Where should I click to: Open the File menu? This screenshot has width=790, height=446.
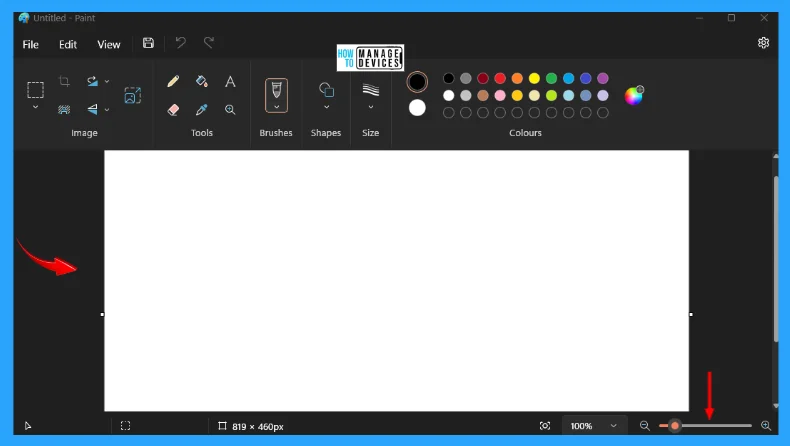click(x=30, y=44)
